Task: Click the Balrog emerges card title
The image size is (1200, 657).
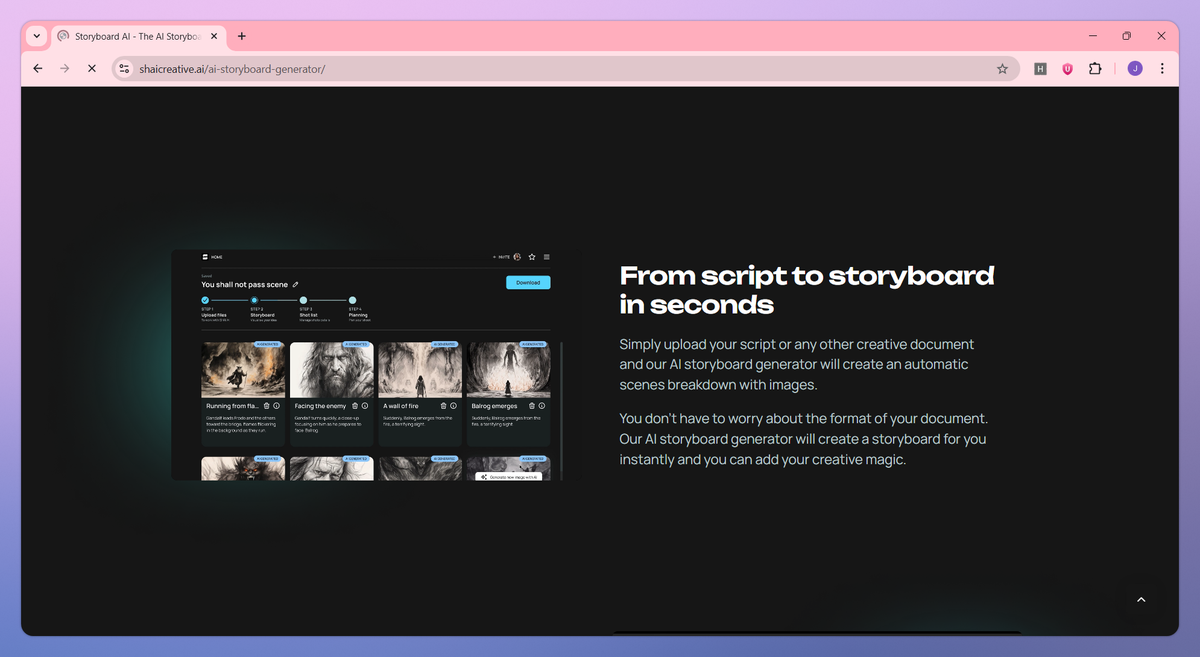Action: tap(494, 406)
